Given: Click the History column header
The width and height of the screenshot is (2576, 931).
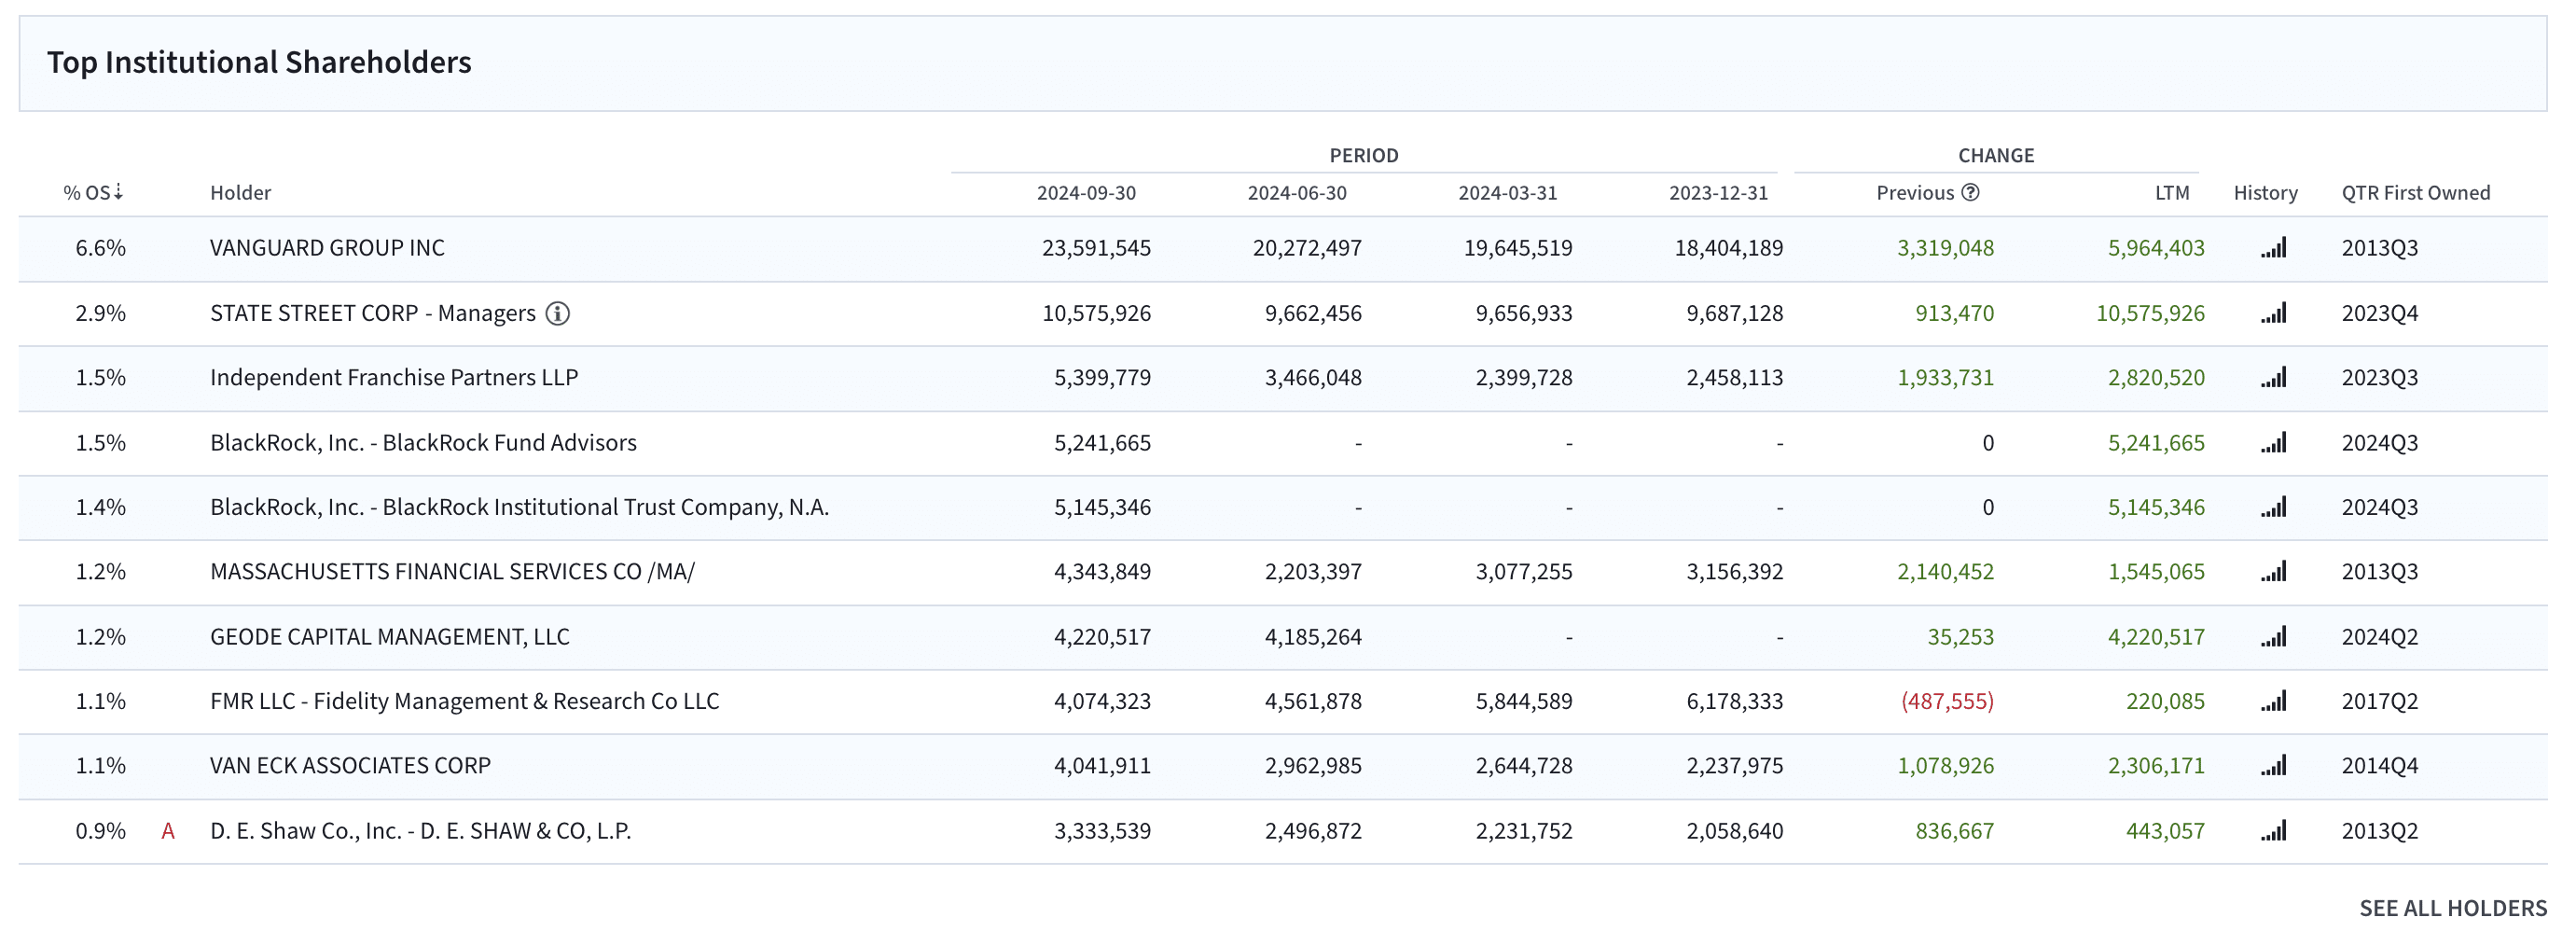Looking at the screenshot, I should (2266, 192).
